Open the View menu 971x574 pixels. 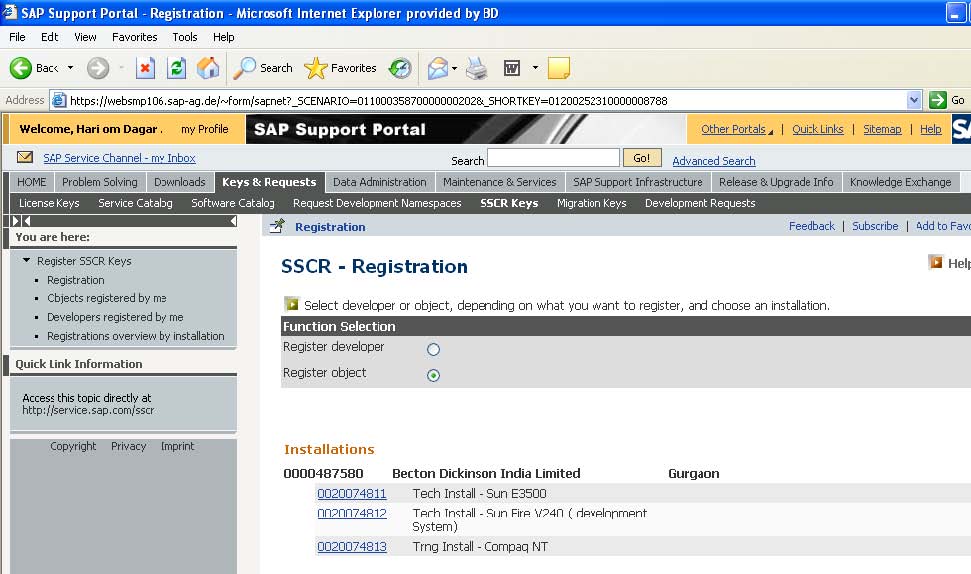(x=85, y=37)
